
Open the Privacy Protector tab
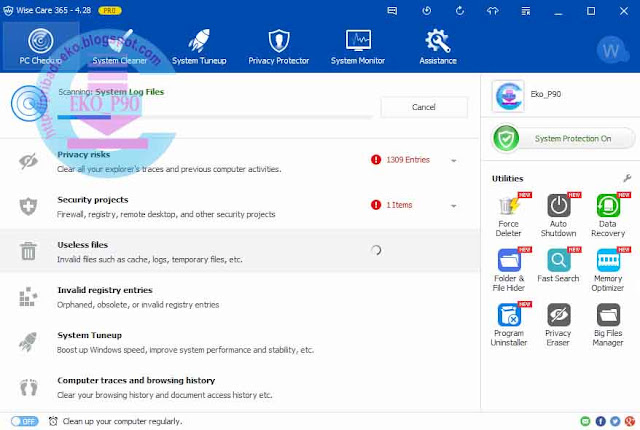(279, 46)
